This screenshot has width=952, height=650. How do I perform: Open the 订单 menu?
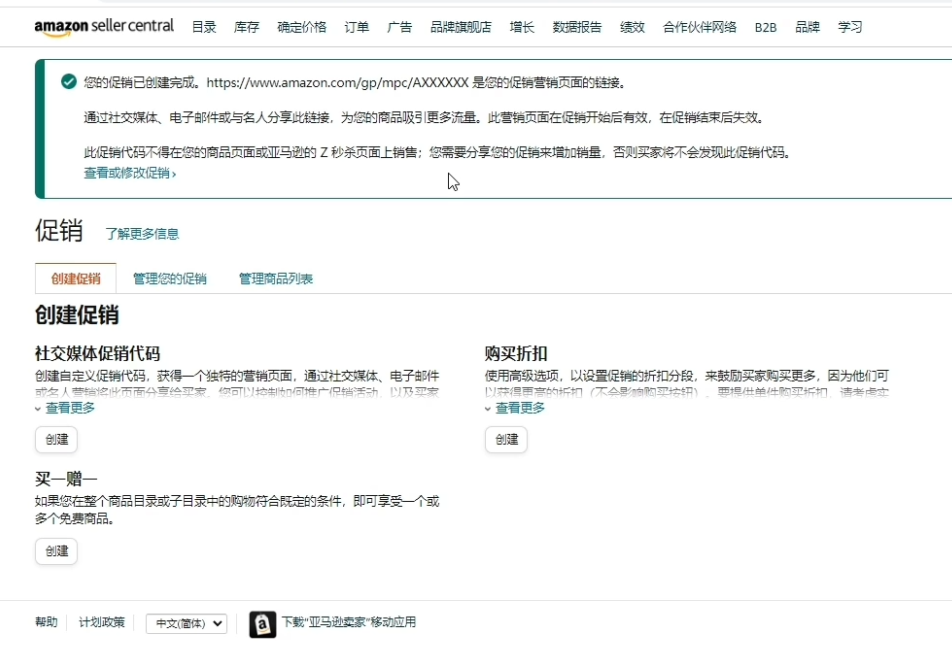pyautogui.click(x=356, y=27)
